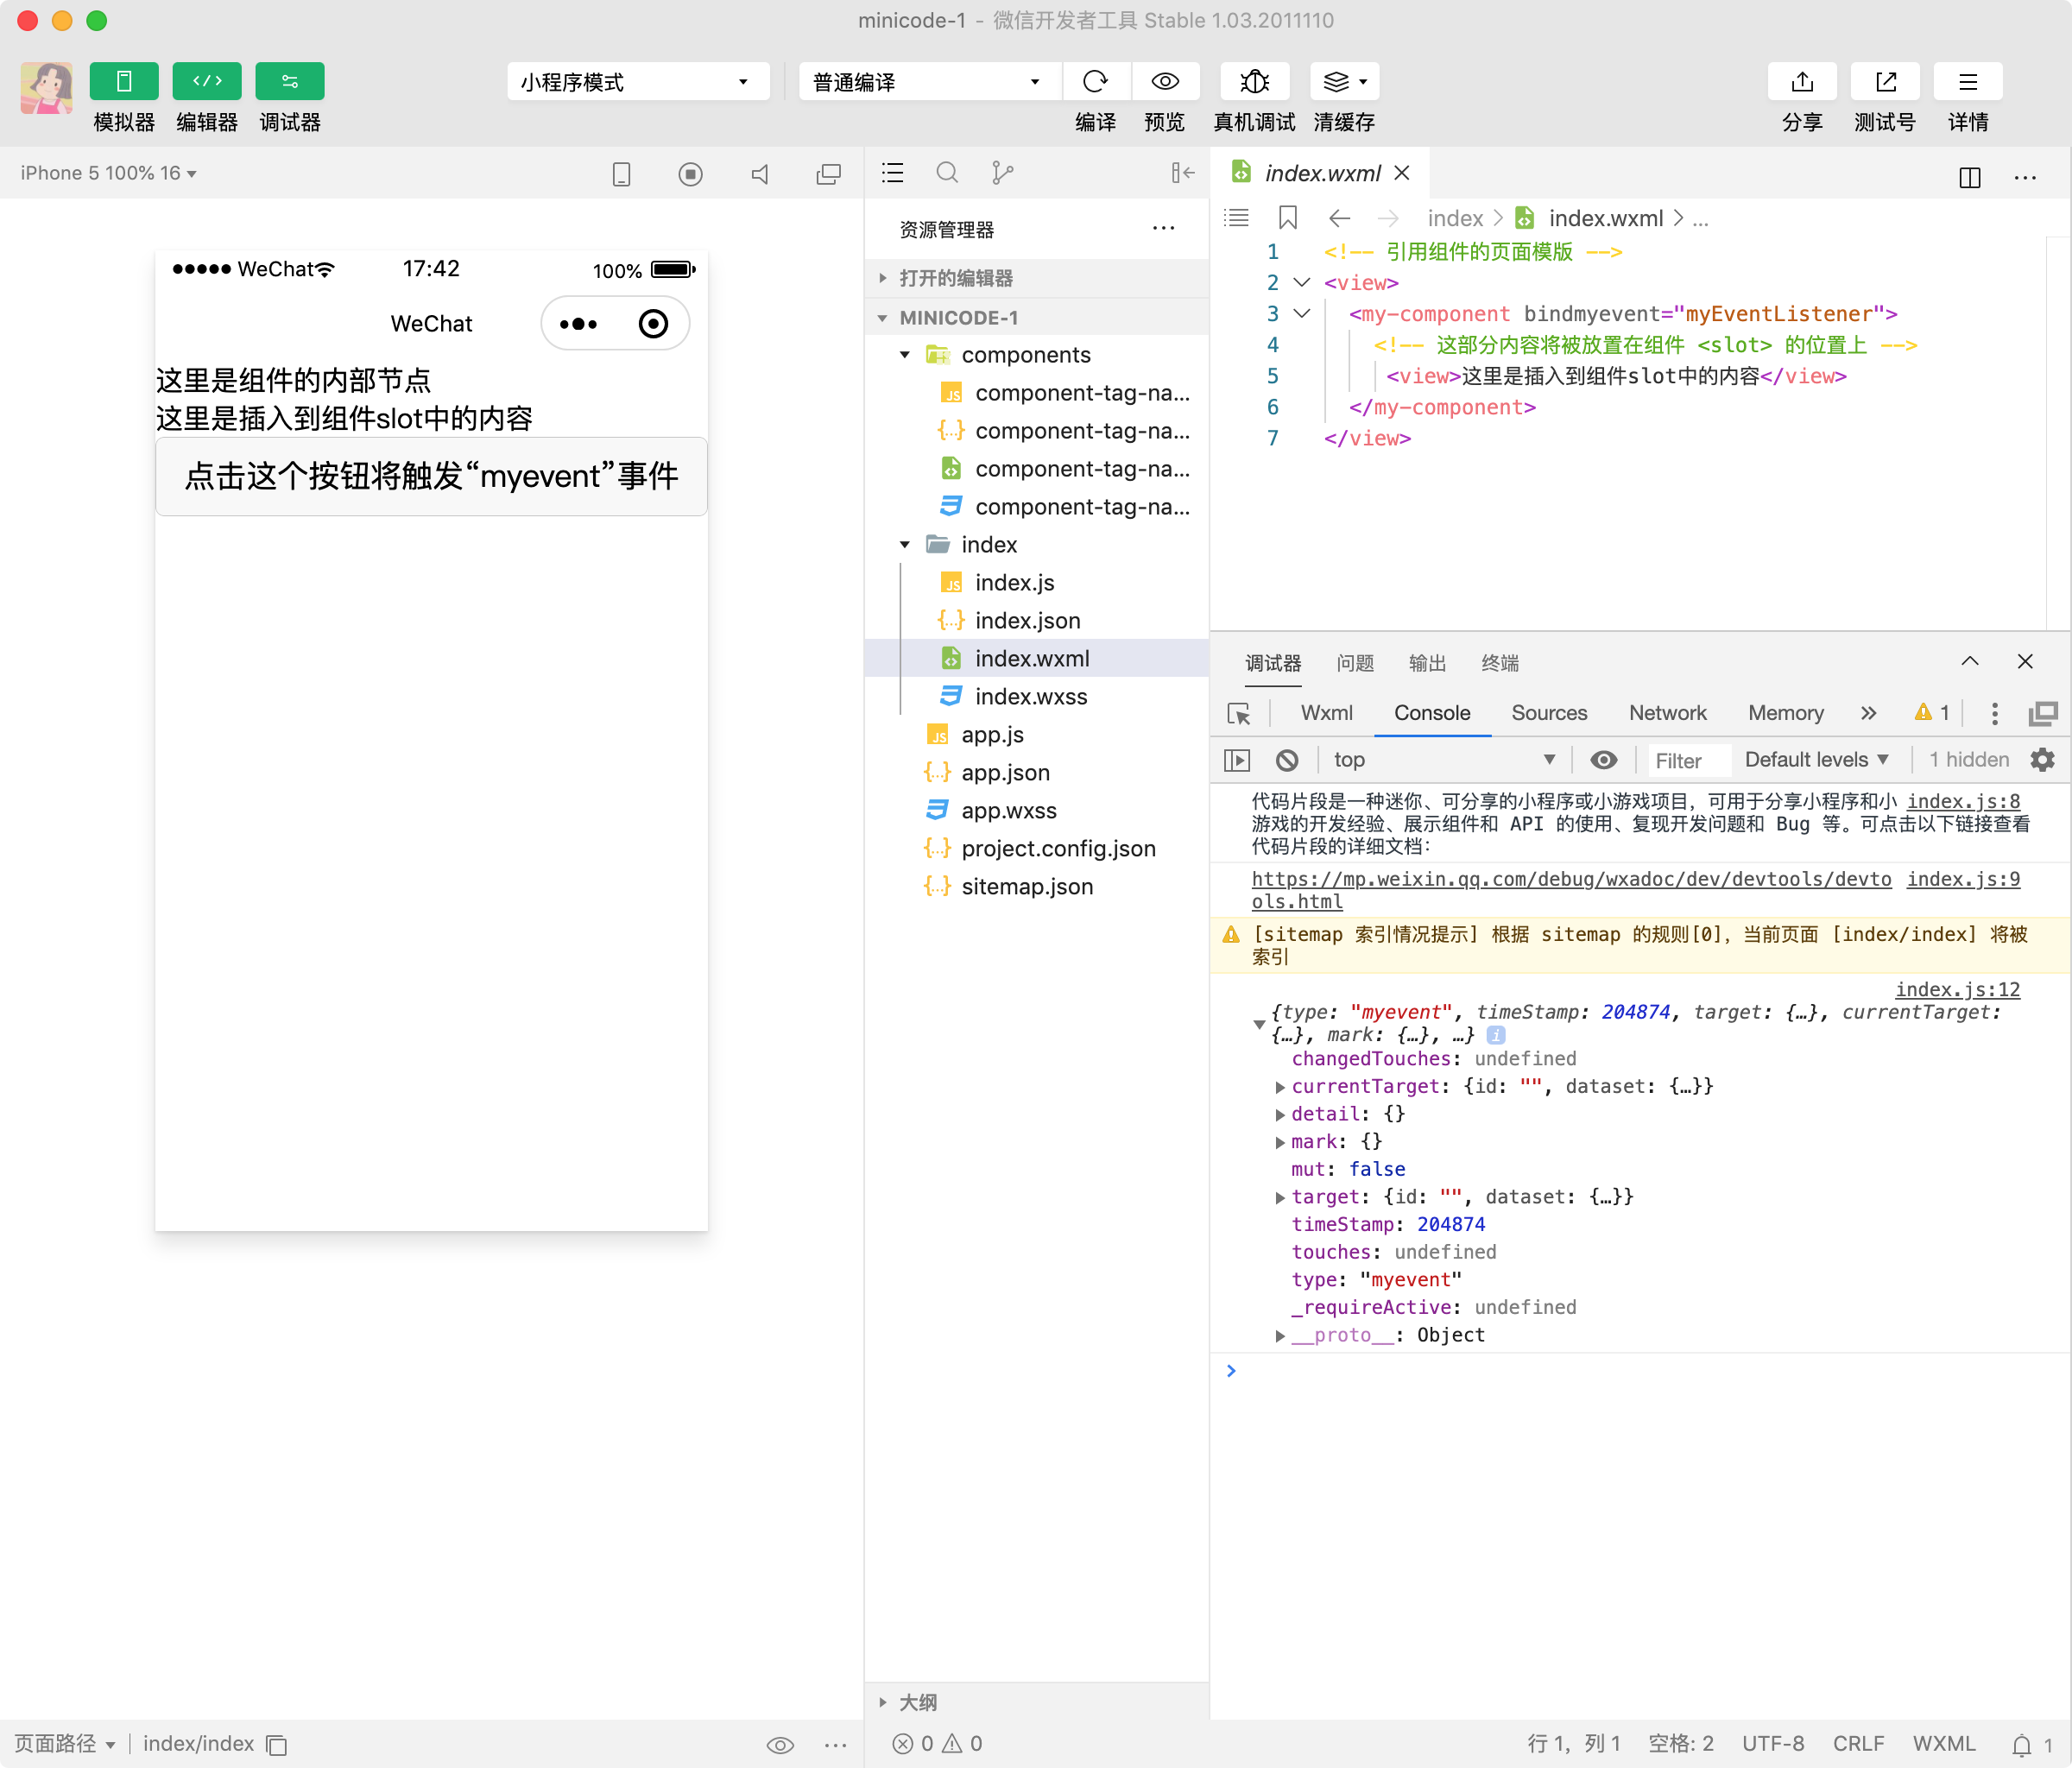Viewport: 2072px width, 1768px height.
Task: Click the clear console icon
Action: coord(1287,760)
